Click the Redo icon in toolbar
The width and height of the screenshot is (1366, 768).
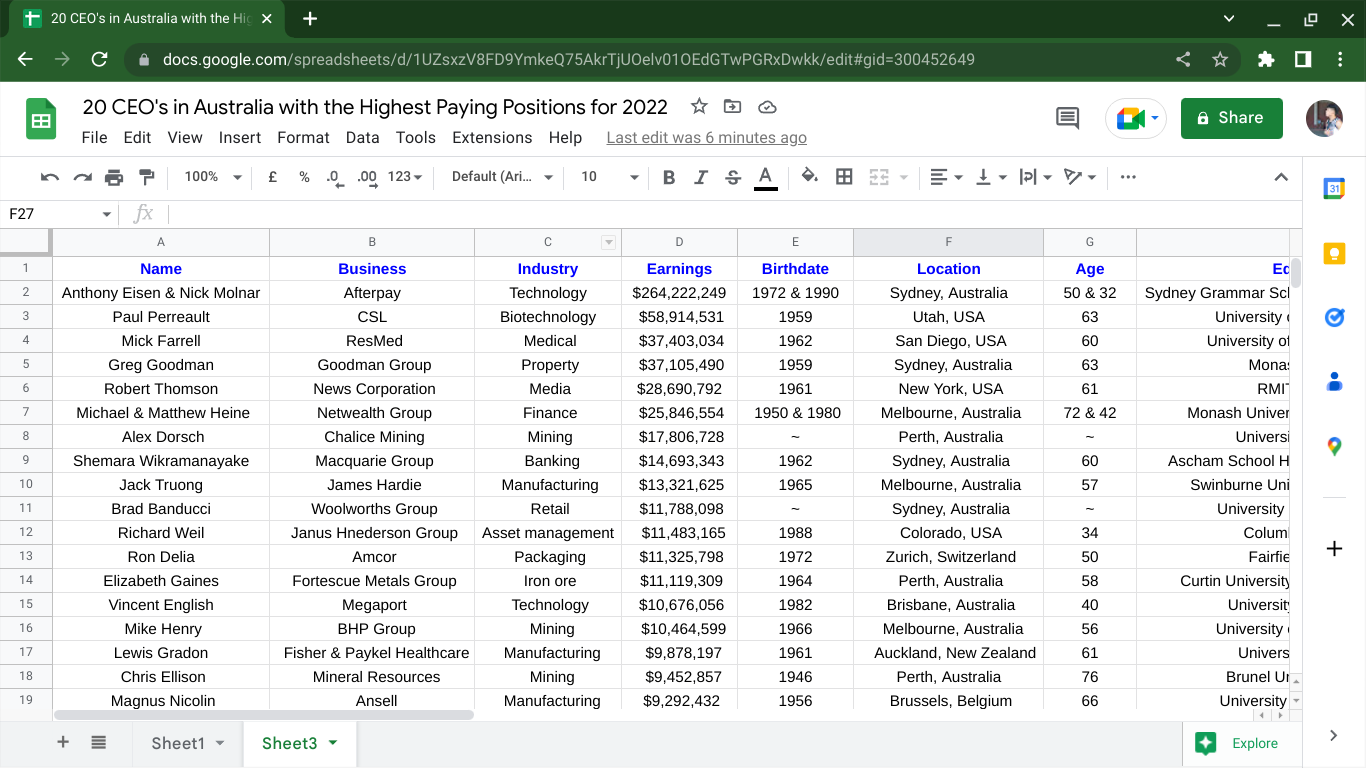(82, 177)
